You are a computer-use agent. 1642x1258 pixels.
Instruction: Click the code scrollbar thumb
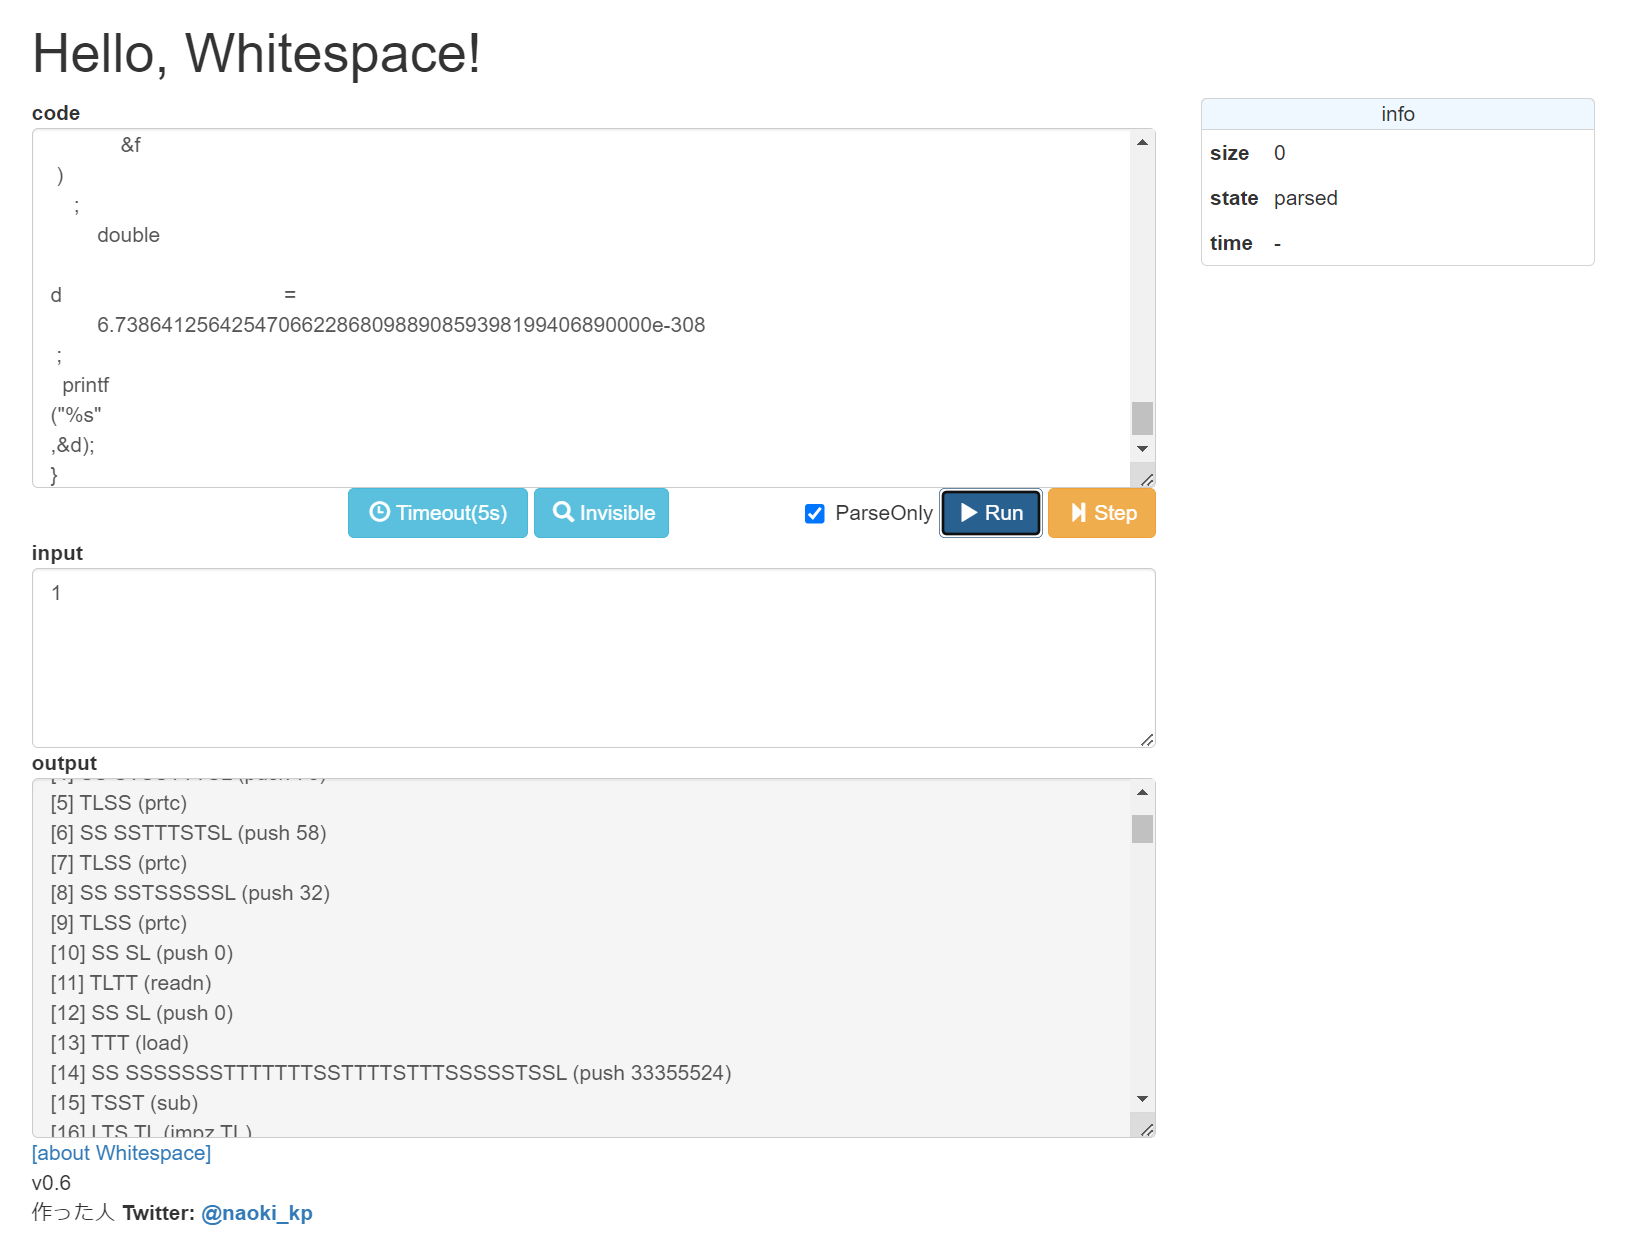click(x=1142, y=418)
